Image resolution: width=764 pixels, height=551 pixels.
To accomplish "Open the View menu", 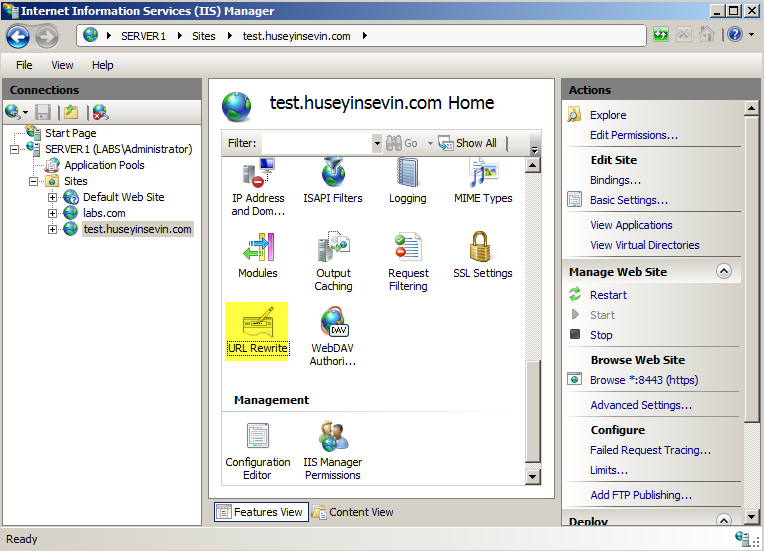I will pyautogui.click(x=62, y=65).
